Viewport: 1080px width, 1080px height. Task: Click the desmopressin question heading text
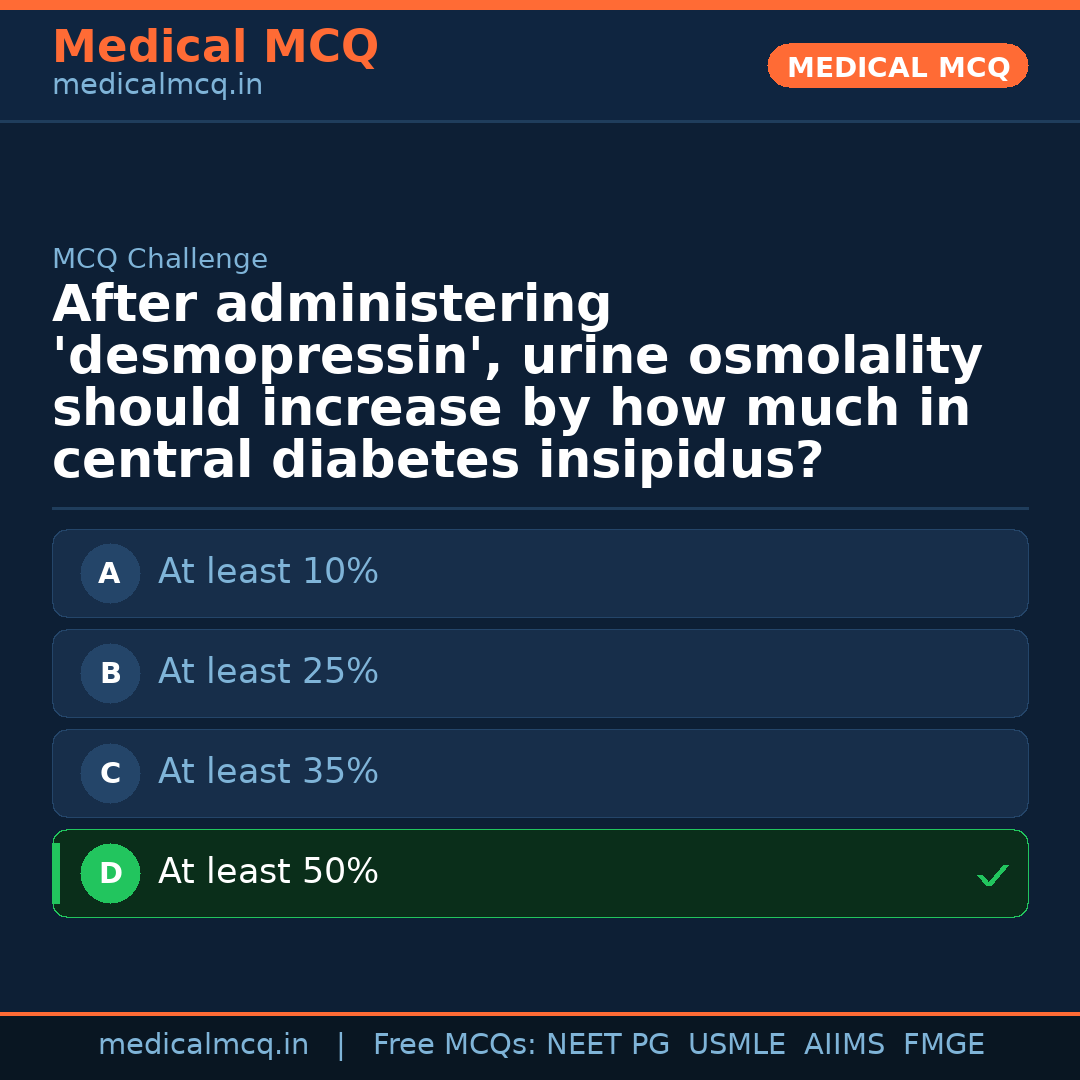click(x=517, y=383)
